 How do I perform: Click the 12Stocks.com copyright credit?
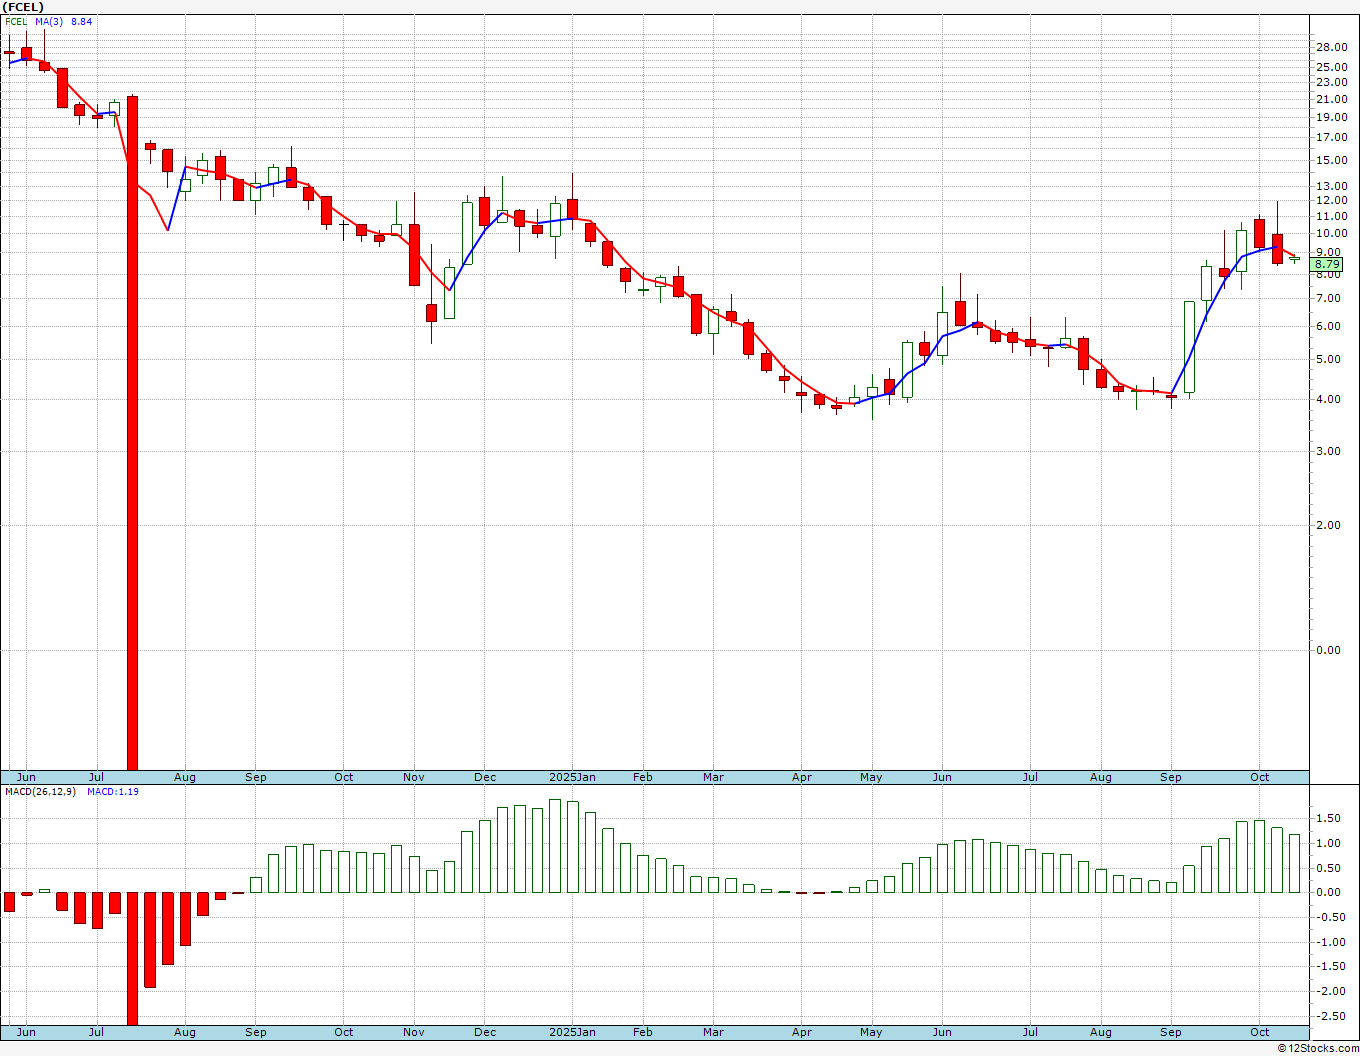(x=1317, y=1048)
